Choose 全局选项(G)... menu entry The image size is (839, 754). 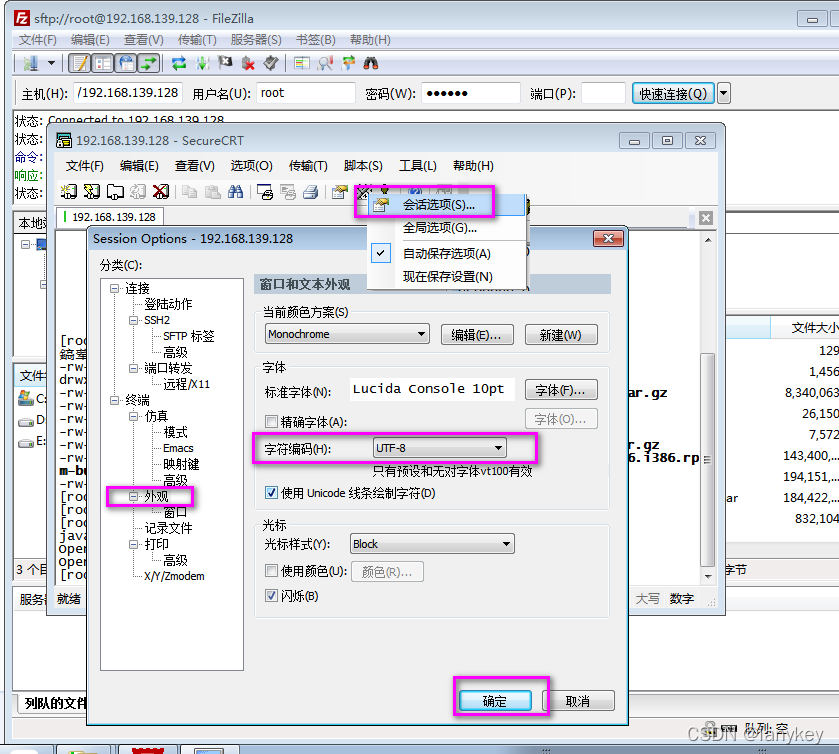coord(447,228)
